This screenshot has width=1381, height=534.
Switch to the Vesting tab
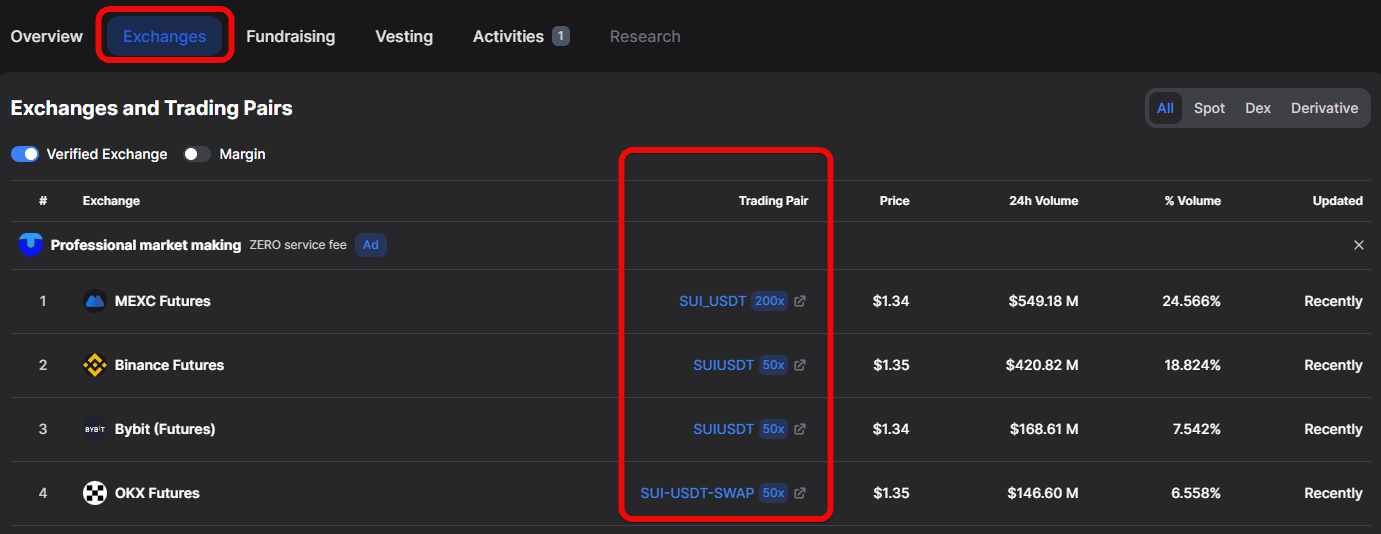404,36
